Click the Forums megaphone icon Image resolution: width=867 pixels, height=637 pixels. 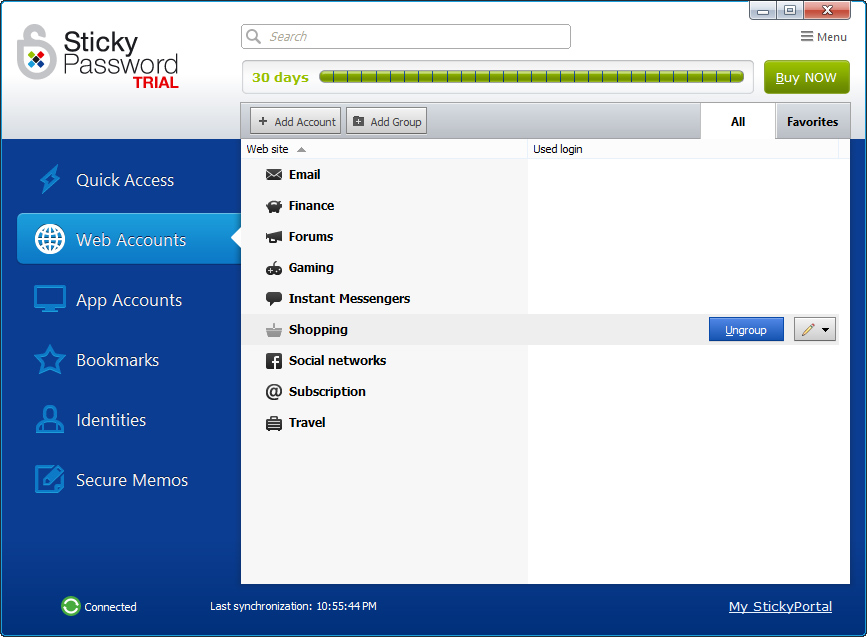(x=274, y=237)
